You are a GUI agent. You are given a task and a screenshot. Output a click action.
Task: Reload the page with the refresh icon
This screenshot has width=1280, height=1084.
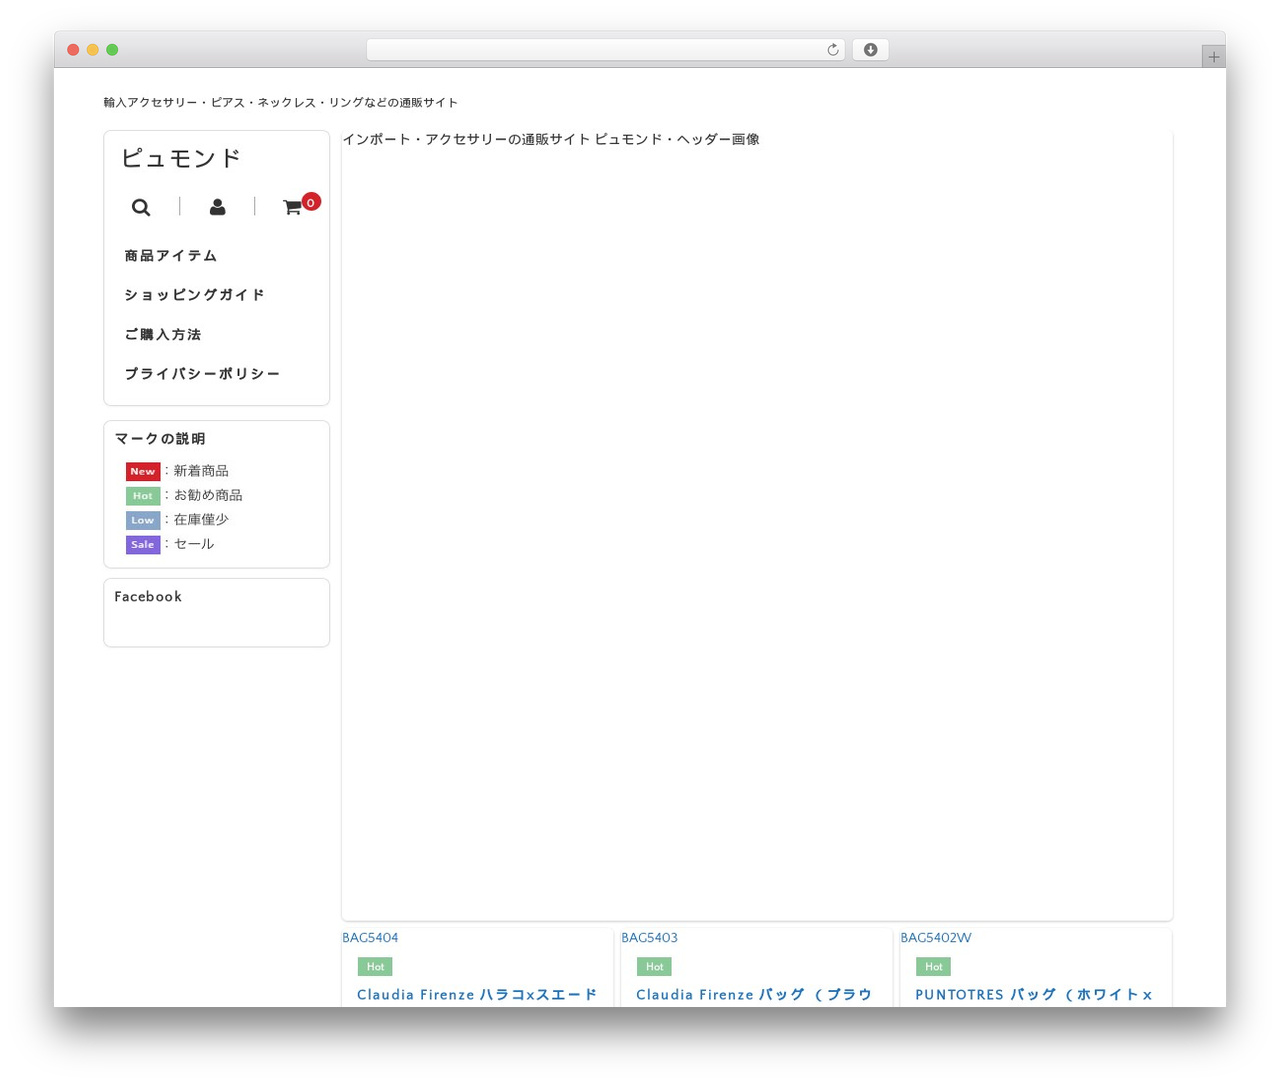click(832, 50)
